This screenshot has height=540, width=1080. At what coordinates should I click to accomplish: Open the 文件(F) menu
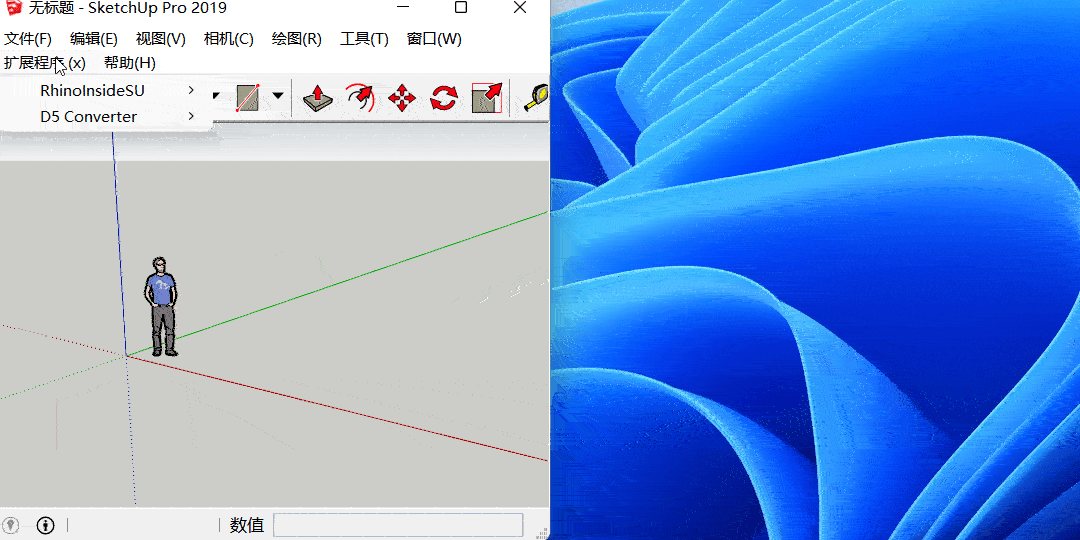(28, 39)
